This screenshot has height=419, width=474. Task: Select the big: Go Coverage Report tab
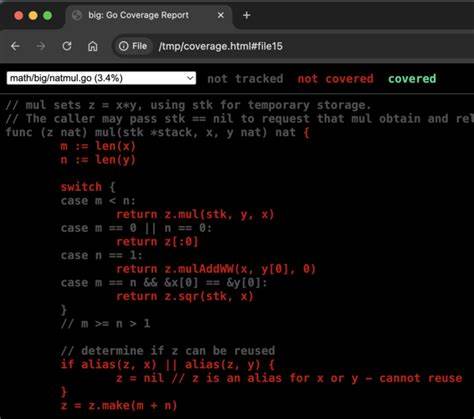[149, 15]
